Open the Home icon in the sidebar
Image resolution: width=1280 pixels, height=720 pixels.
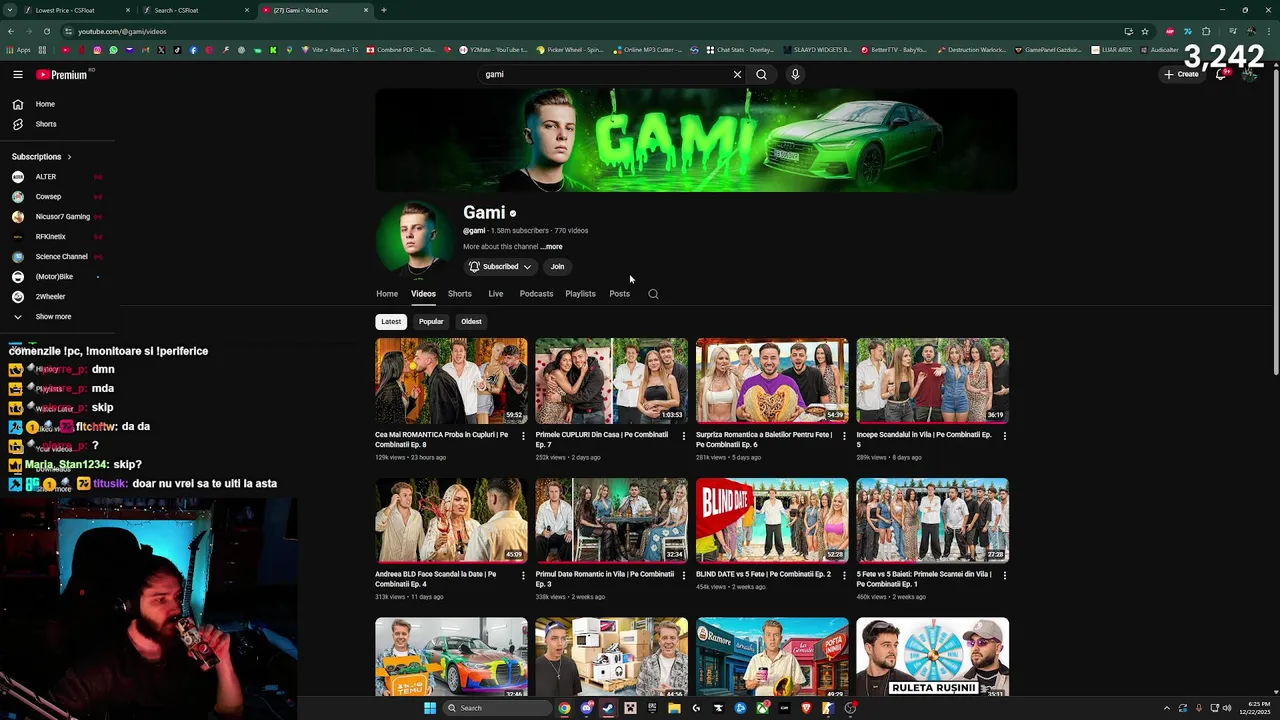18,104
